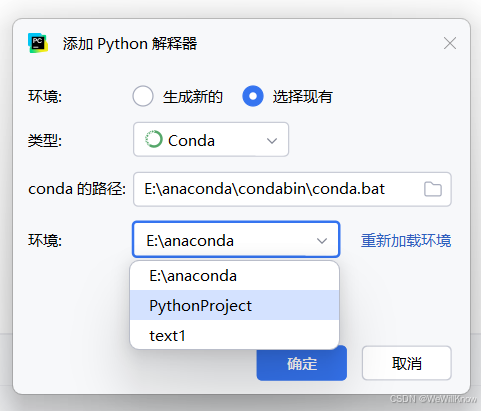Click the 取消 cancel button
481x411 pixels.
[407, 363]
